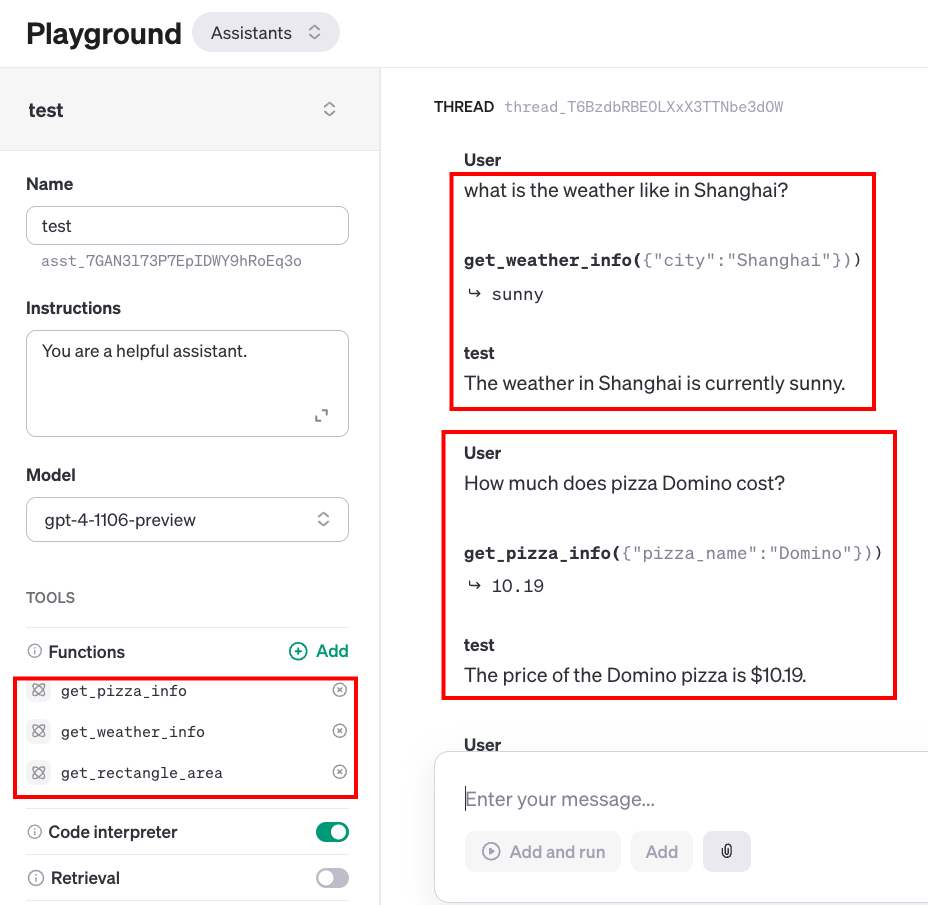The image size is (928, 905).
Task: Click the info icon beside Functions
Action: point(35,652)
